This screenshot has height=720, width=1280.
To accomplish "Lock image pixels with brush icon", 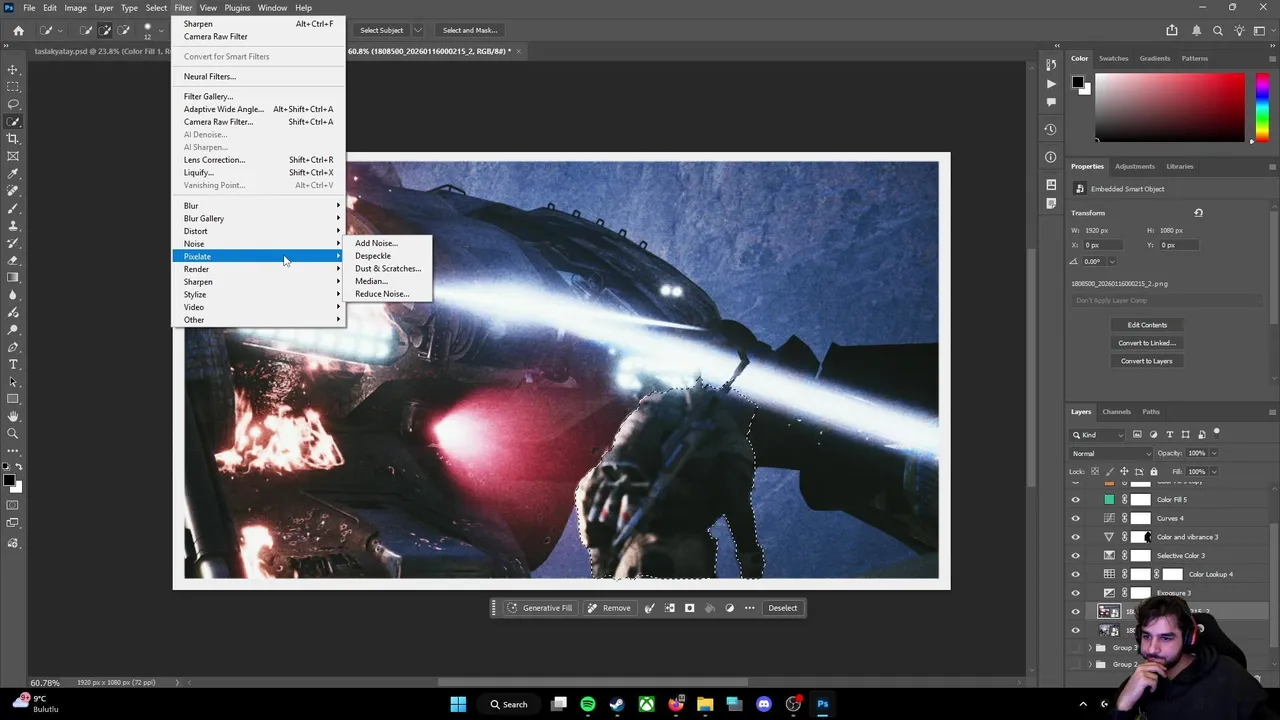I will coord(1109,471).
